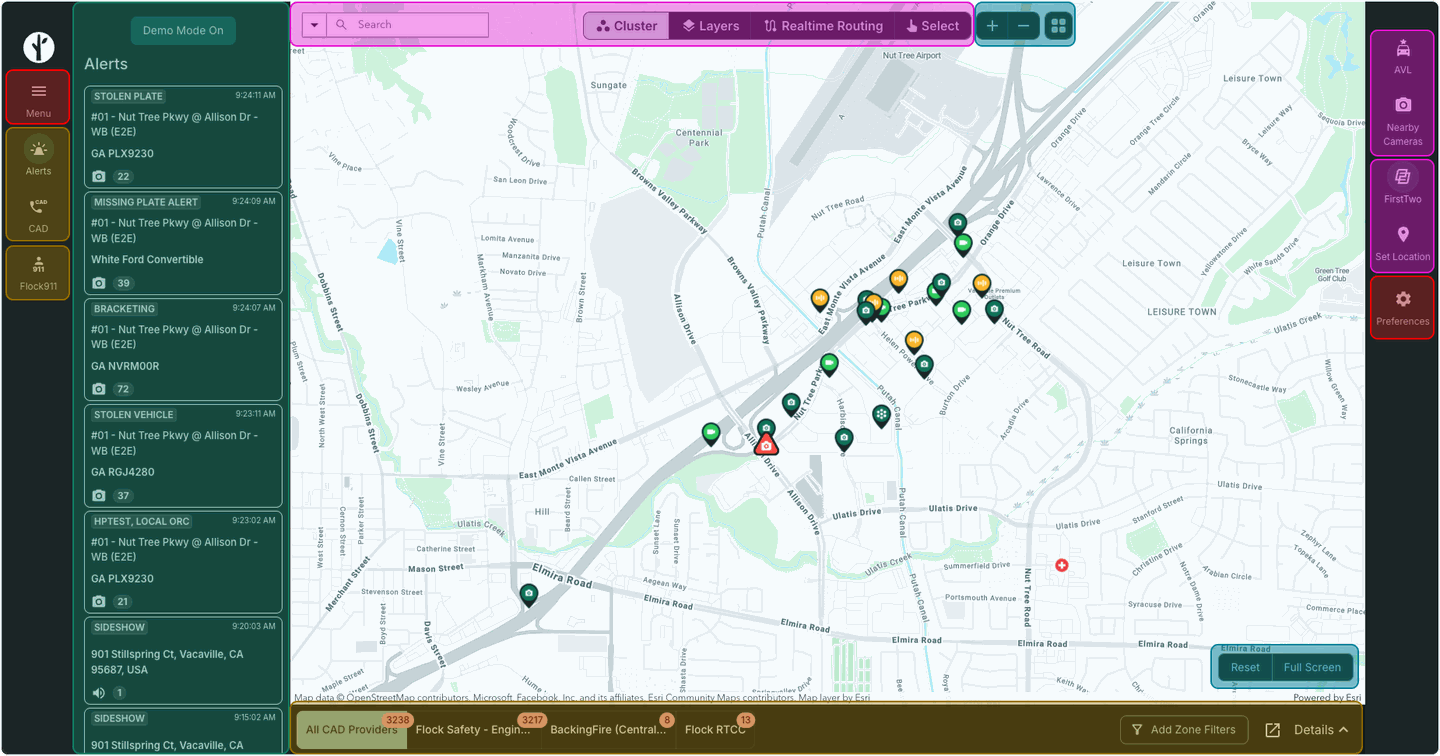Click the red triangle alert map marker
The width and height of the screenshot is (1440, 756).
point(766,445)
